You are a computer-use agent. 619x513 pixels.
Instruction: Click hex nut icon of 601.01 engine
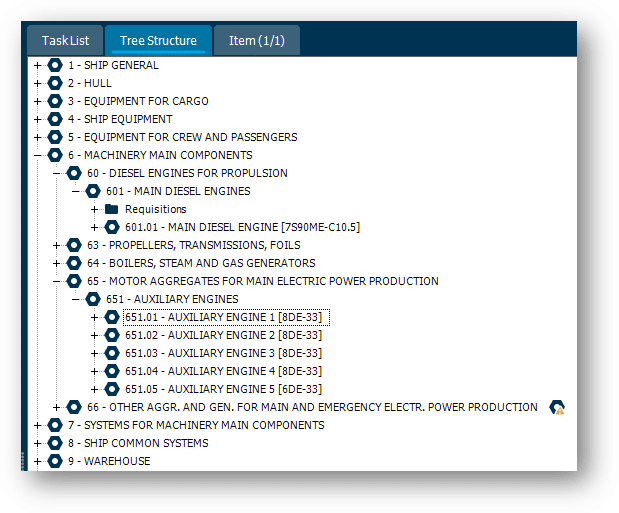click(x=112, y=227)
